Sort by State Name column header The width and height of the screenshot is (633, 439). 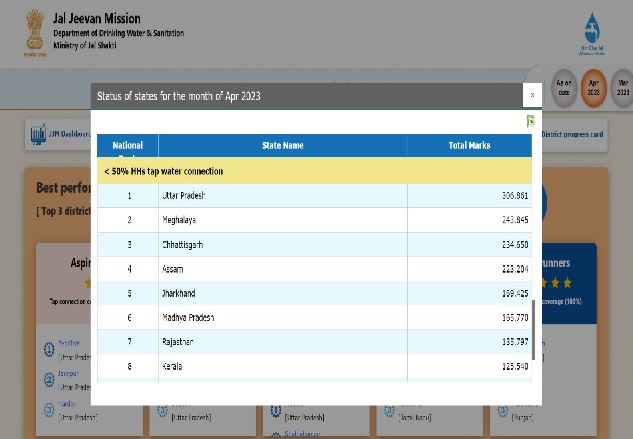pyautogui.click(x=282, y=146)
